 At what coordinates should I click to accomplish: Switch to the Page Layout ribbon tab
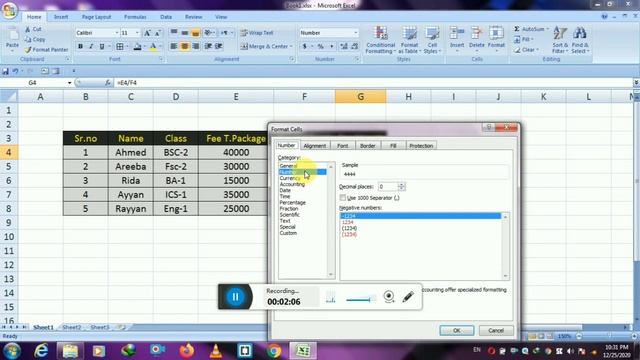(x=96, y=17)
